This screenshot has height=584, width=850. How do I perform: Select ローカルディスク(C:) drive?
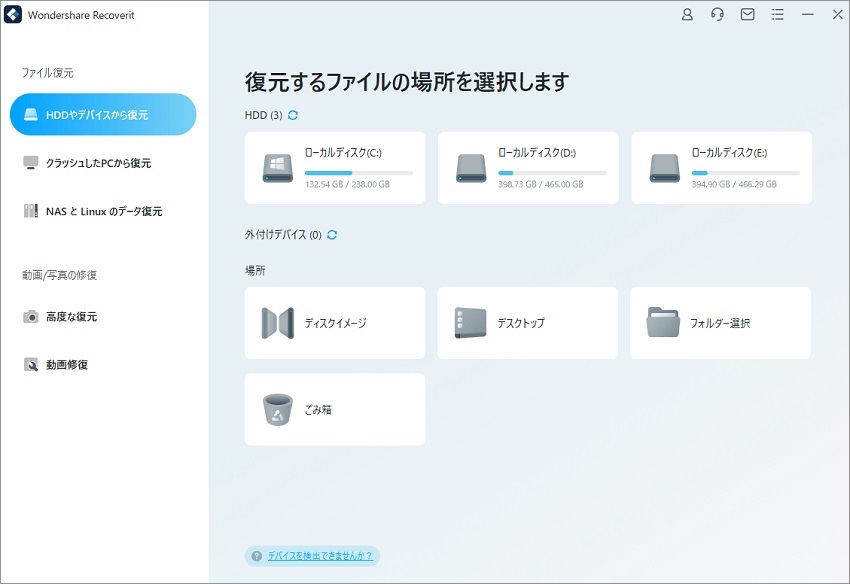(x=334, y=167)
